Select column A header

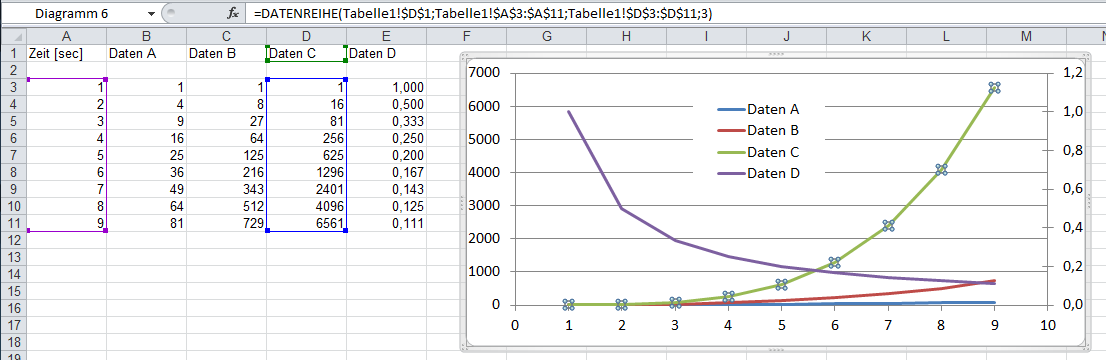click(x=66, y=36)
